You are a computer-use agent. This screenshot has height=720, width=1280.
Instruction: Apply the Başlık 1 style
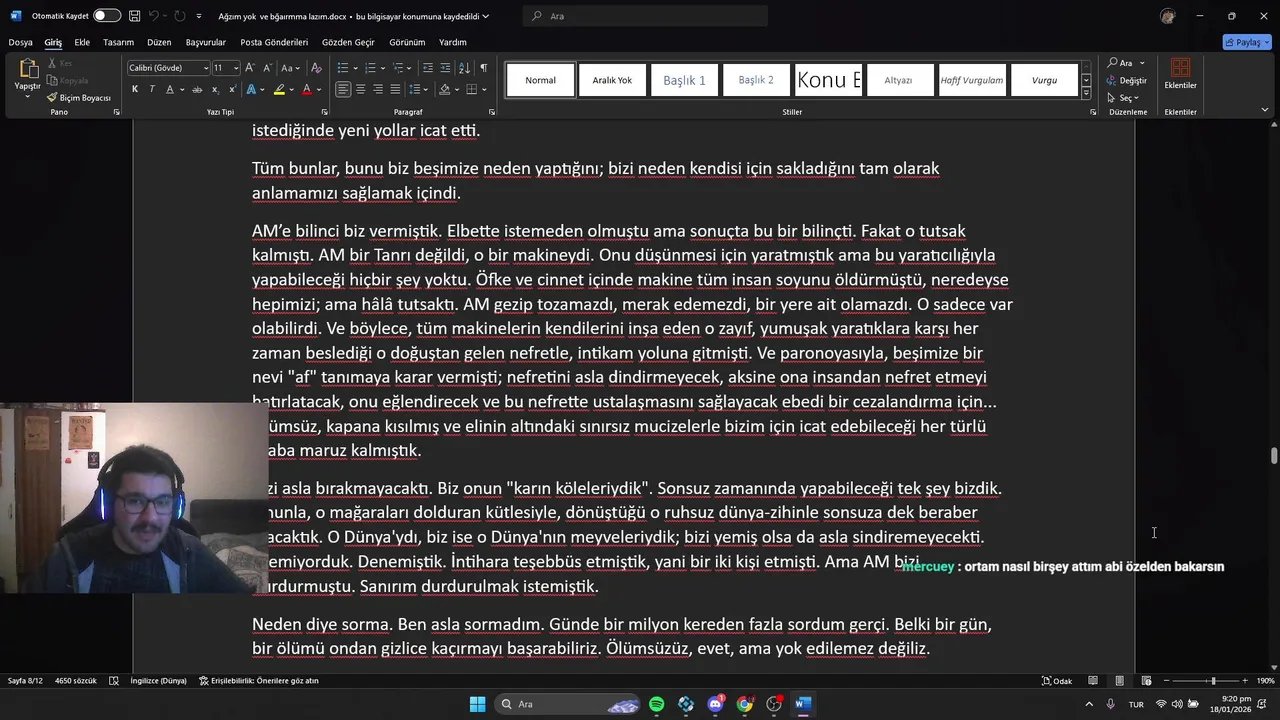click(684, 80)
